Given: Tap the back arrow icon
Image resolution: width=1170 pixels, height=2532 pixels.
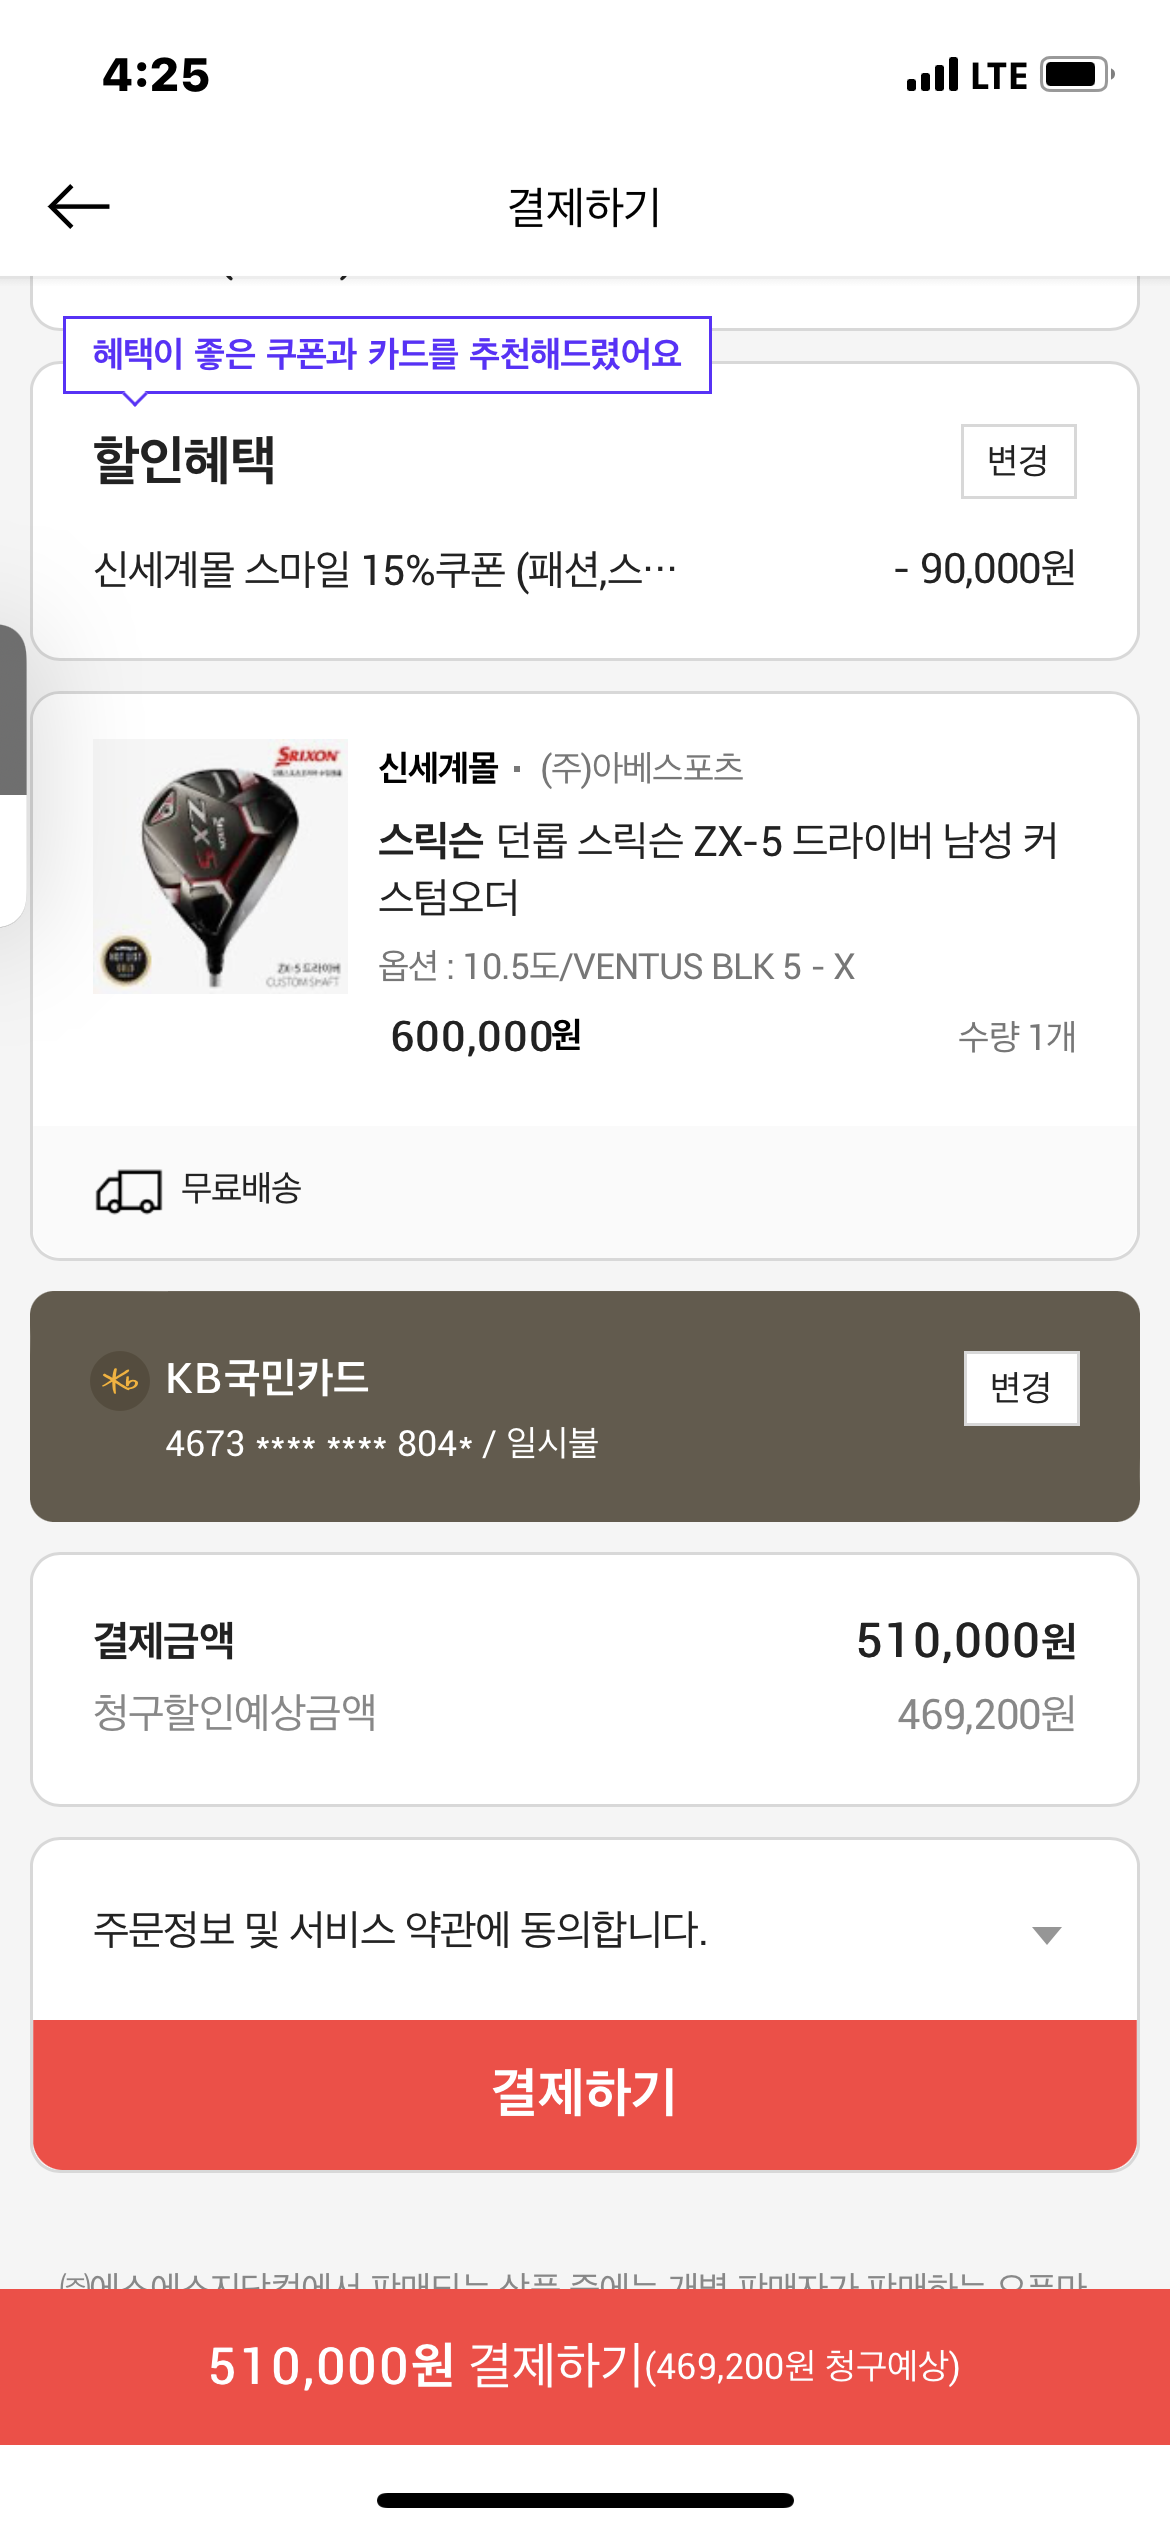Looking at the screenshot, I should pyautogui.click(x=79, y=207).
